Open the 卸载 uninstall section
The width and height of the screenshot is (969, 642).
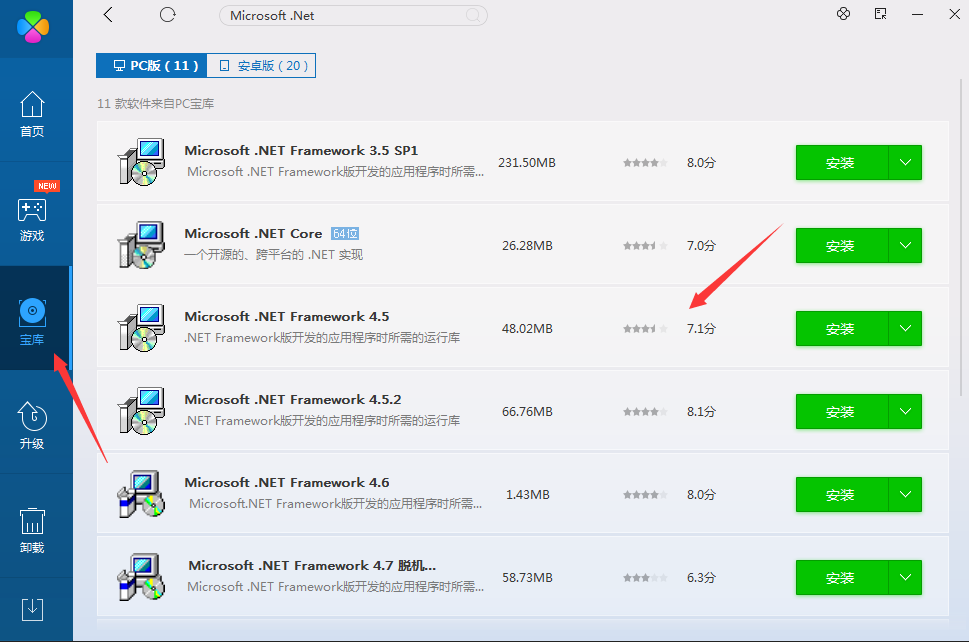[32, 529]
